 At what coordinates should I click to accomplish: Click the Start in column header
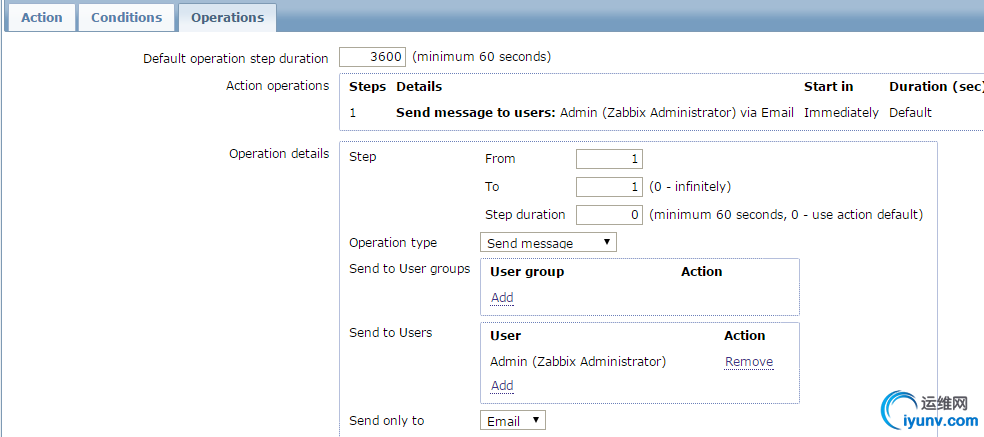(x=829, y=87)
